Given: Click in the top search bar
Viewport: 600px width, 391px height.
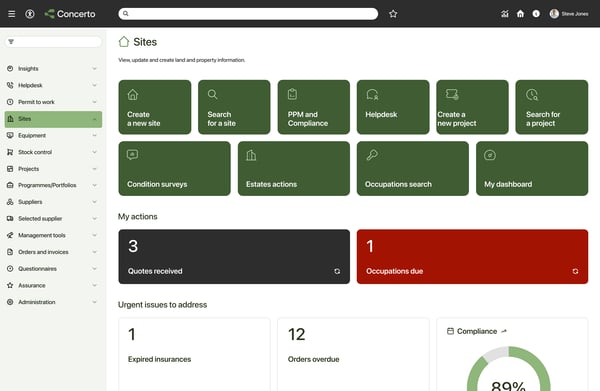Looking at the screenshot, I should [248, 14].
